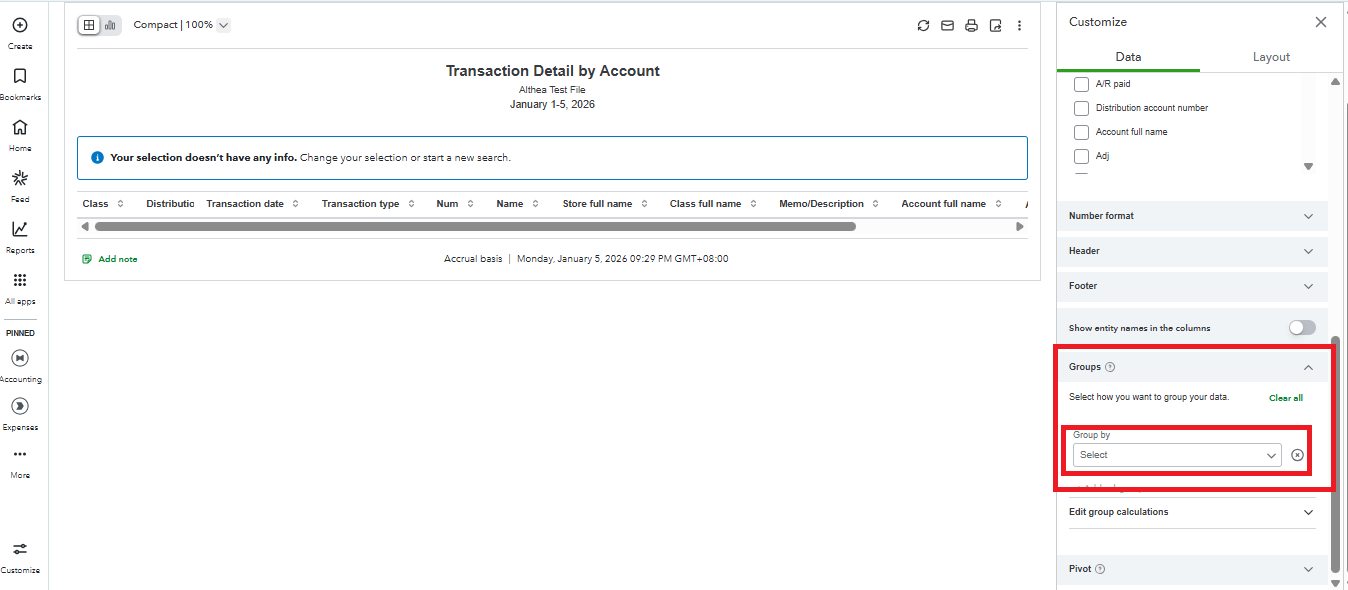
Task: Open the Group by Select dropdown
Action: [x=1177, y=455]
